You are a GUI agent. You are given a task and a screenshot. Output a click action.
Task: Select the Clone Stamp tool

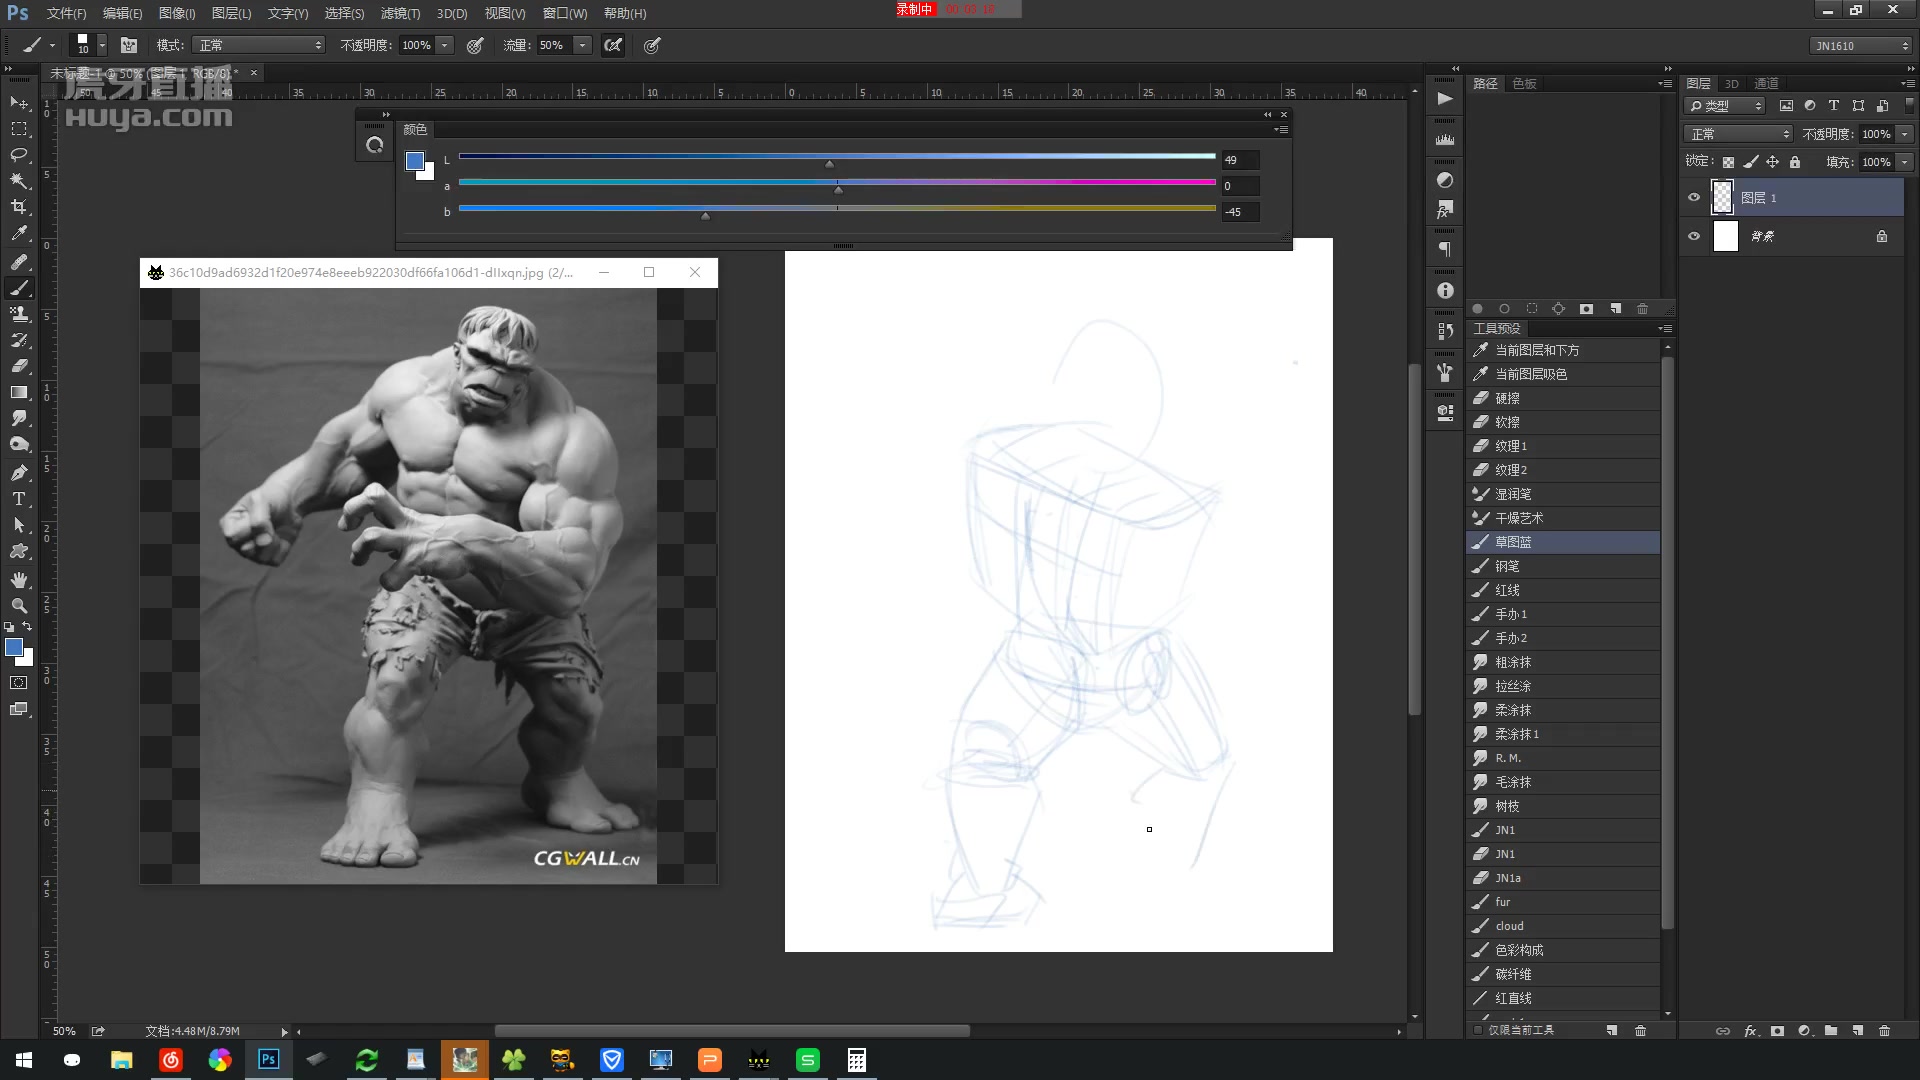point(19,314)
